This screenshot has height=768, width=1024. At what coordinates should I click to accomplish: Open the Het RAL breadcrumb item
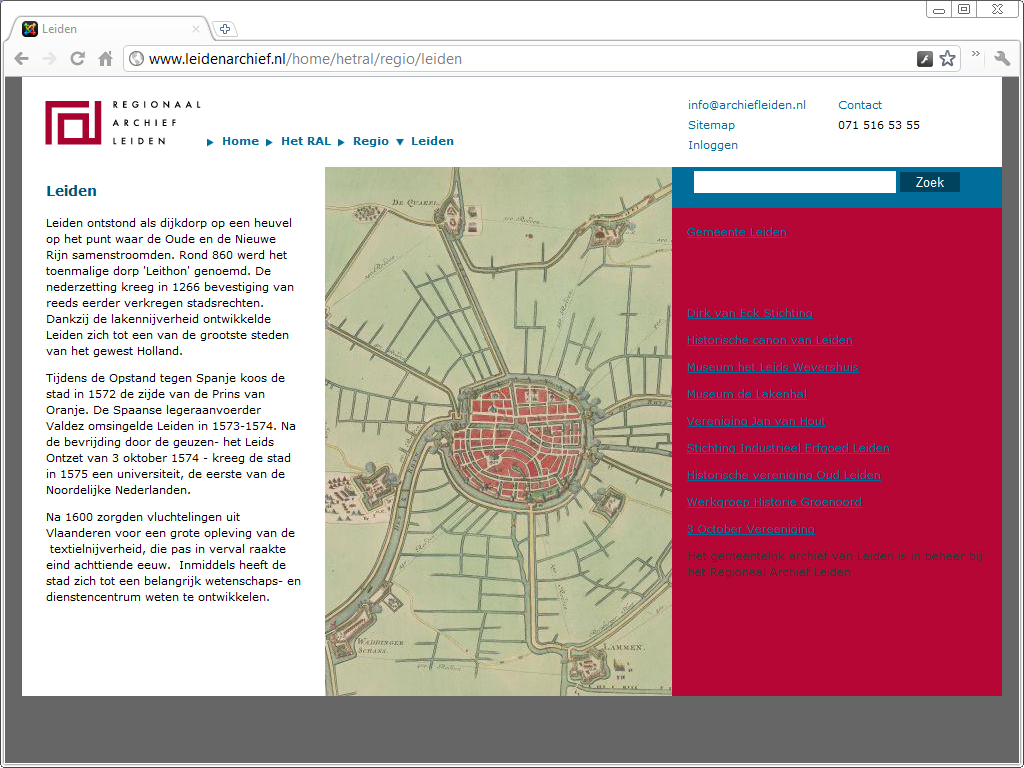pos(306,141)
